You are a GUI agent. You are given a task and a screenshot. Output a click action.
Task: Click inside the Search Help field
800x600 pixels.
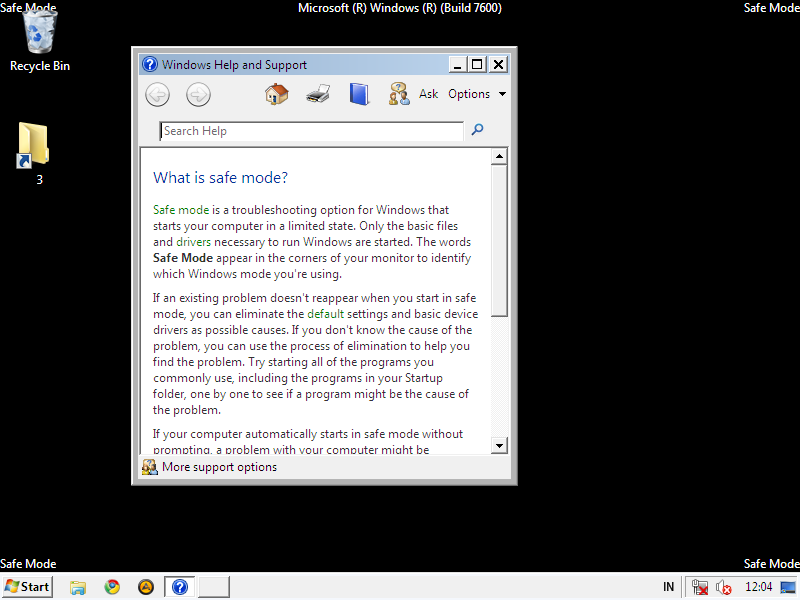point(312,131)
